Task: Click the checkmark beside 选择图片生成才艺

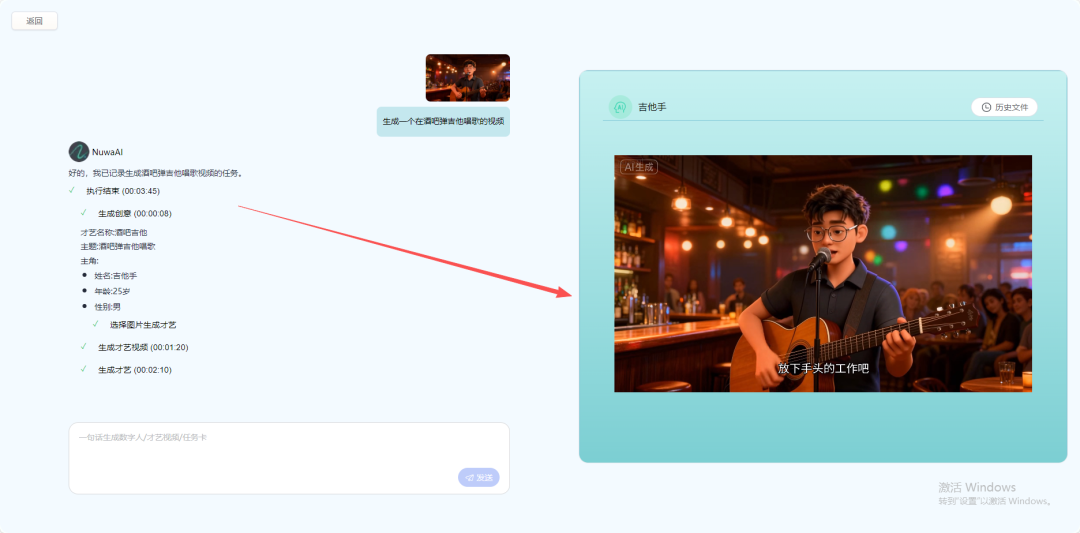Action: click(x=96, y=325)
